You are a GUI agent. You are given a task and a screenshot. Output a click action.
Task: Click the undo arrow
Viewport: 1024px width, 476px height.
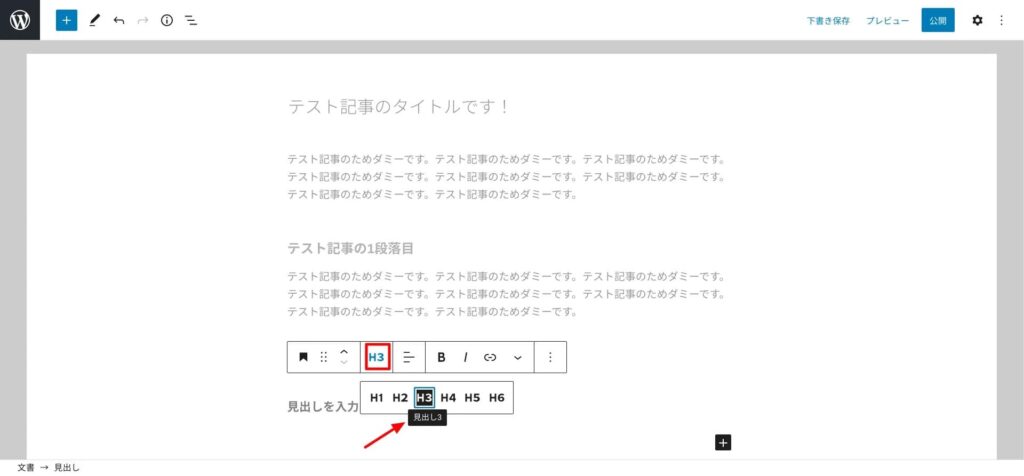(x=119, y=20)
